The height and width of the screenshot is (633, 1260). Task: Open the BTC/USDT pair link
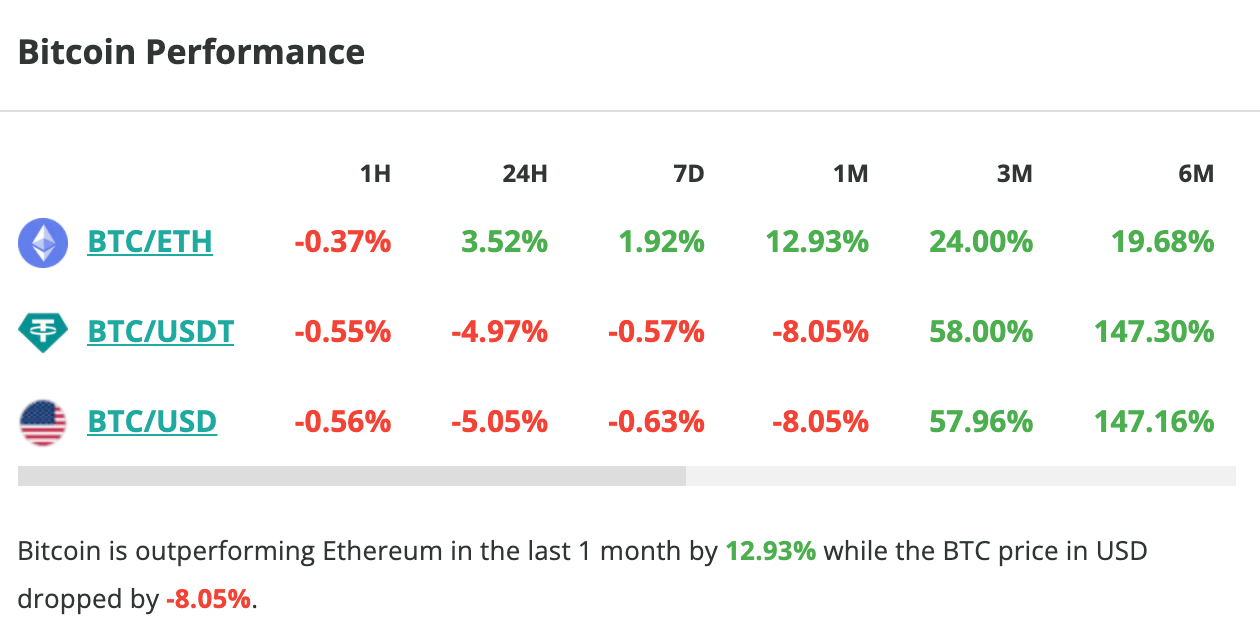click(x=161, y=331)
